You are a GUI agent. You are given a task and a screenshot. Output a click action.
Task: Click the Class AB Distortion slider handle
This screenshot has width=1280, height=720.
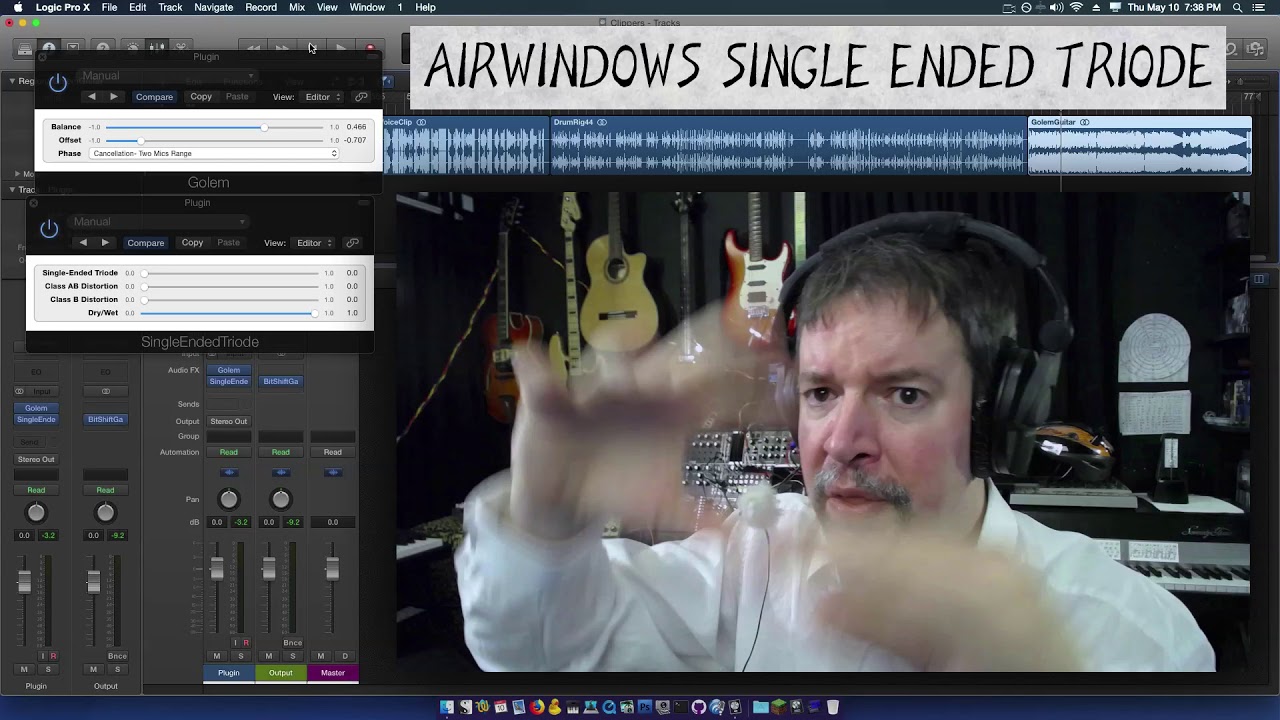click(144, 286)
